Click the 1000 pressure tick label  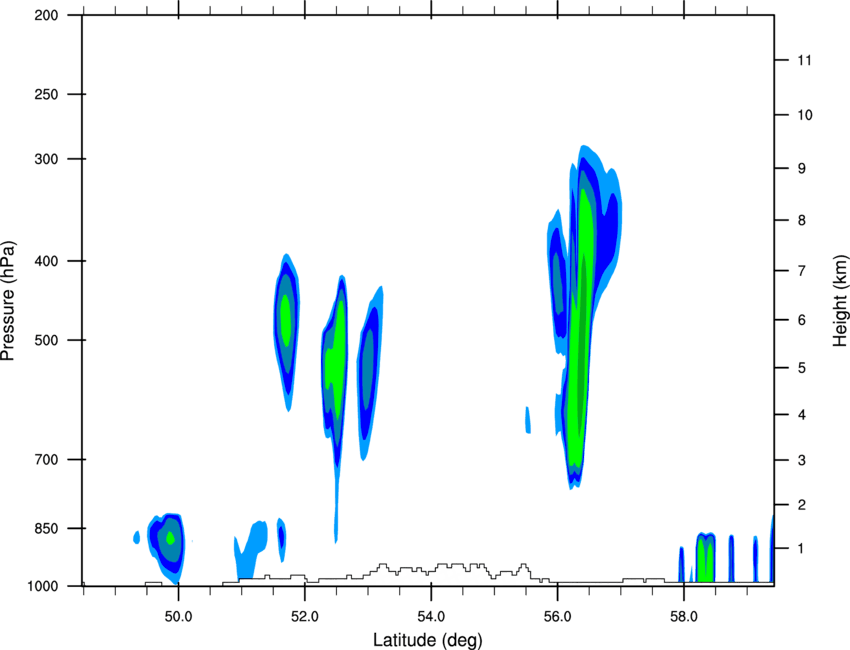tap(43, 587)
